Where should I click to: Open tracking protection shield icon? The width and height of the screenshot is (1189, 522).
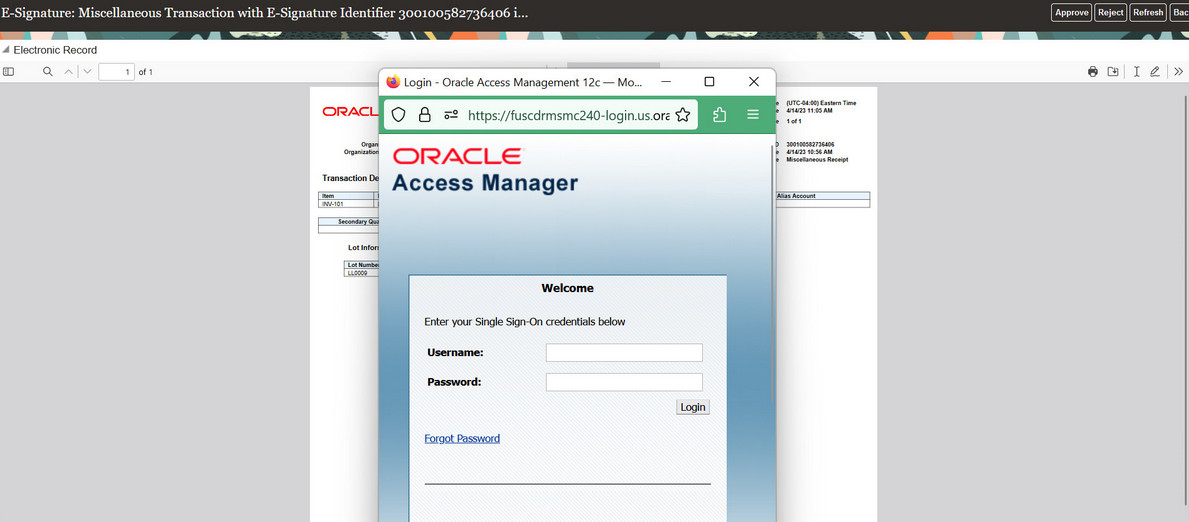tap(399, 115)
